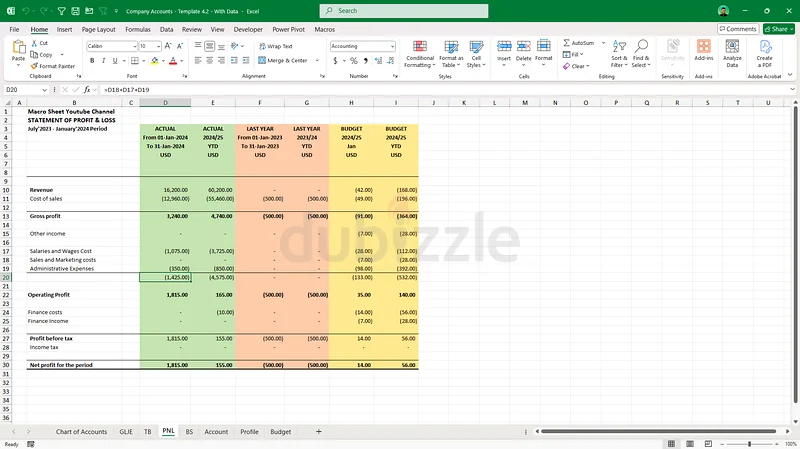Viewport: 800px width, 449px height.
Task: Switch to Page Layout view
Action: pyautogui.click(x=690, y=444)
